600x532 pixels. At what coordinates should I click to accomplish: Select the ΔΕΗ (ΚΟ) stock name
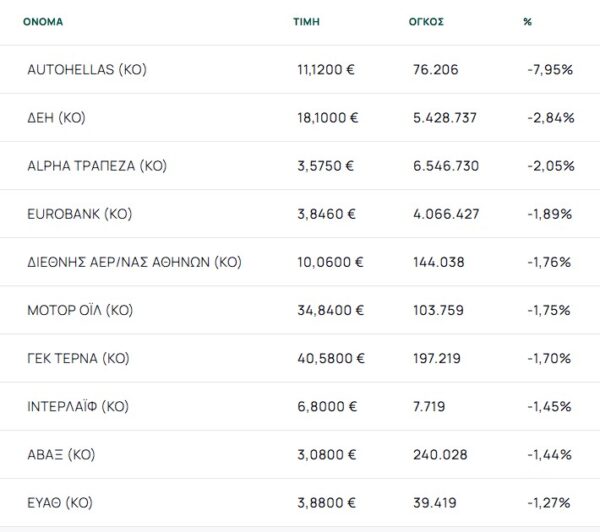click(x=56, y=118)
